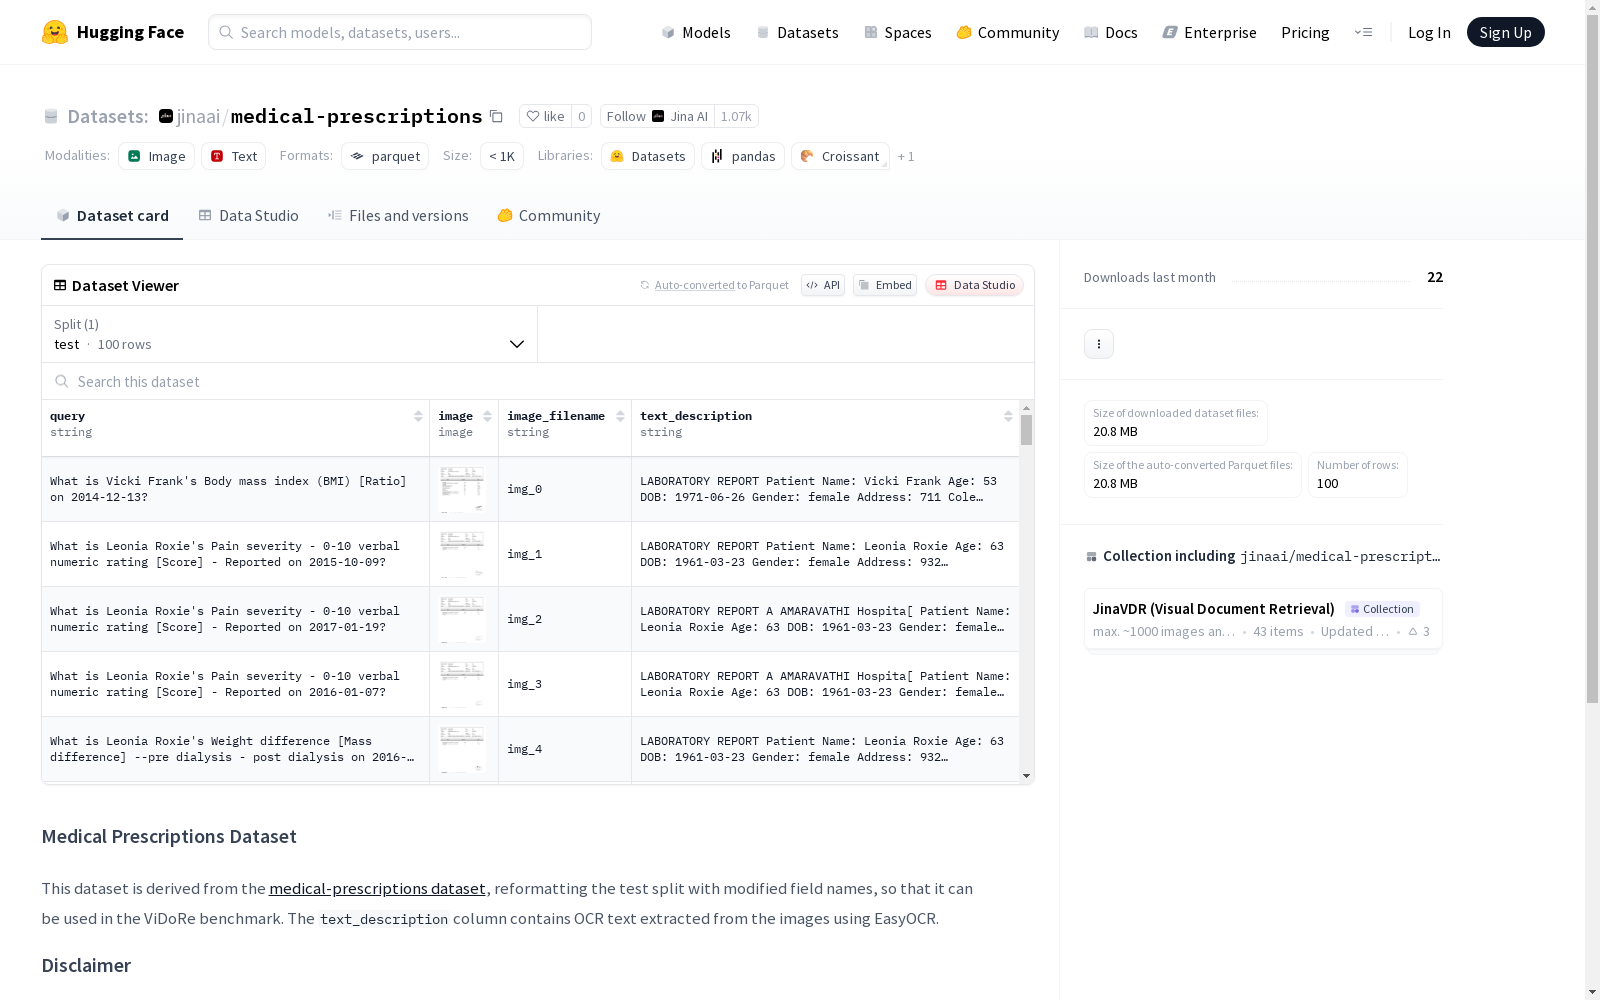Select the Image modality tag
This screenshot has height=1000, width=1600.
[x=157, y=156]
